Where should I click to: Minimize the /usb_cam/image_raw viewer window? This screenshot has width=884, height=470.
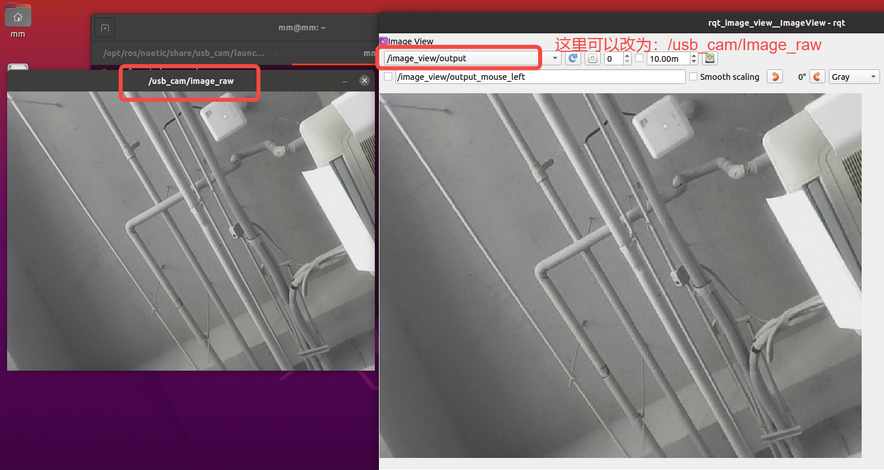pyautogui.click(x=345, y=81)
